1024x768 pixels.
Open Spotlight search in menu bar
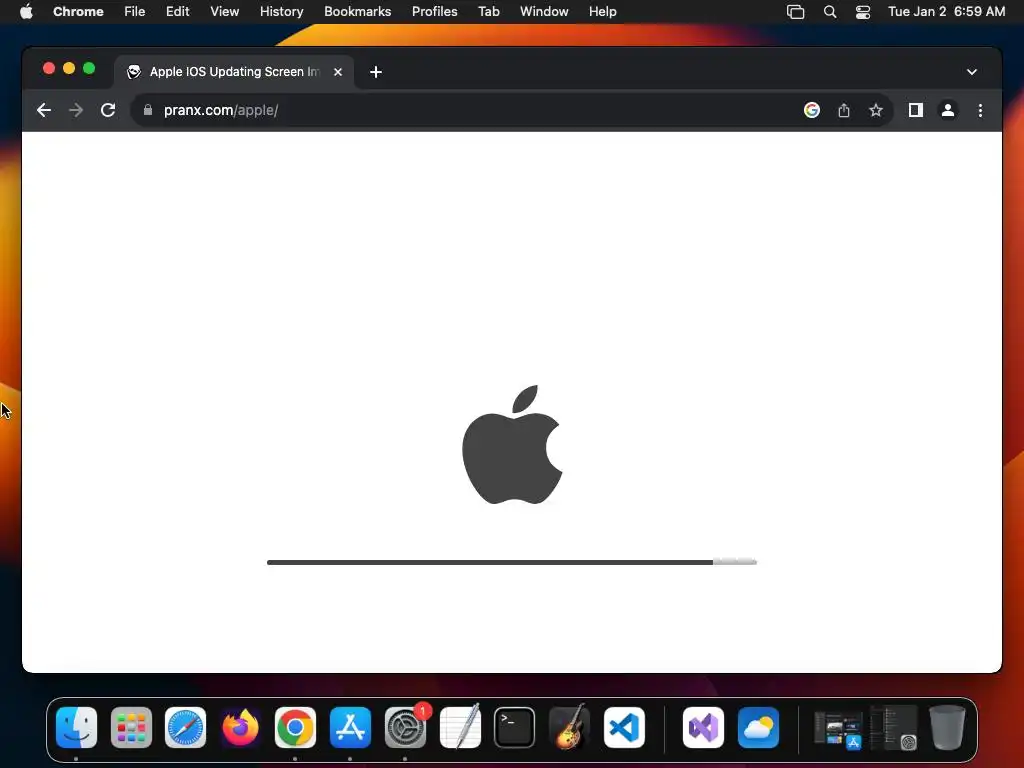pos(829,11)
